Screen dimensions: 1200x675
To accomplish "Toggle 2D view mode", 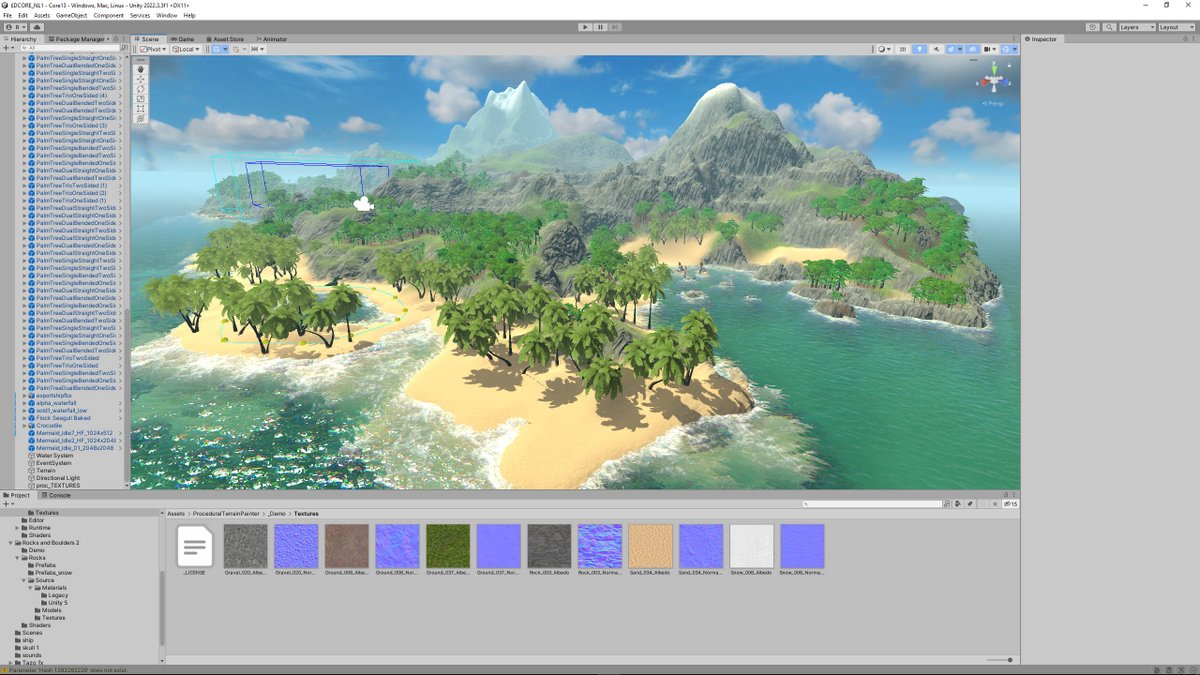I will 903,49.
